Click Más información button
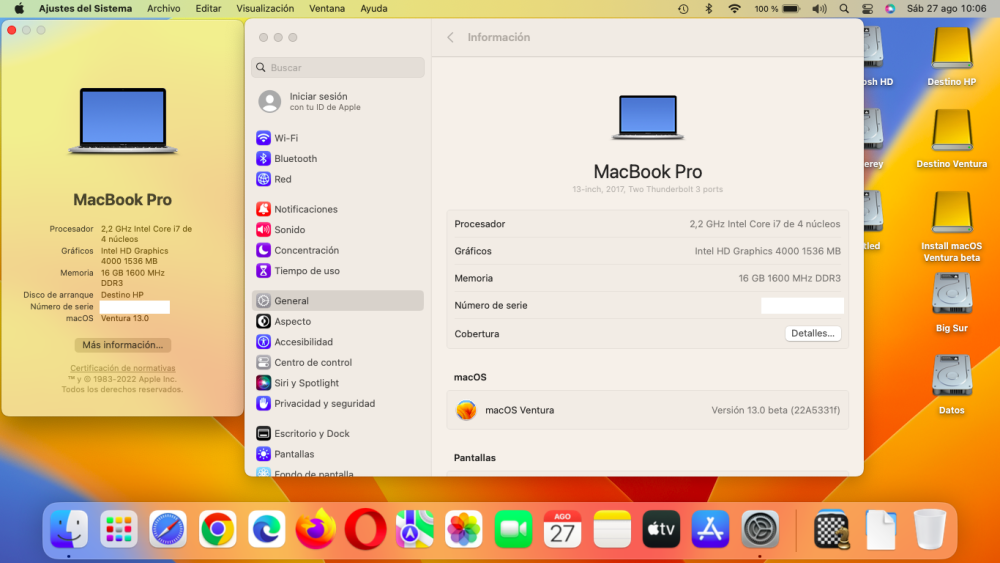The width and height of the screenshot is (1000, 563). click(122, 345)
